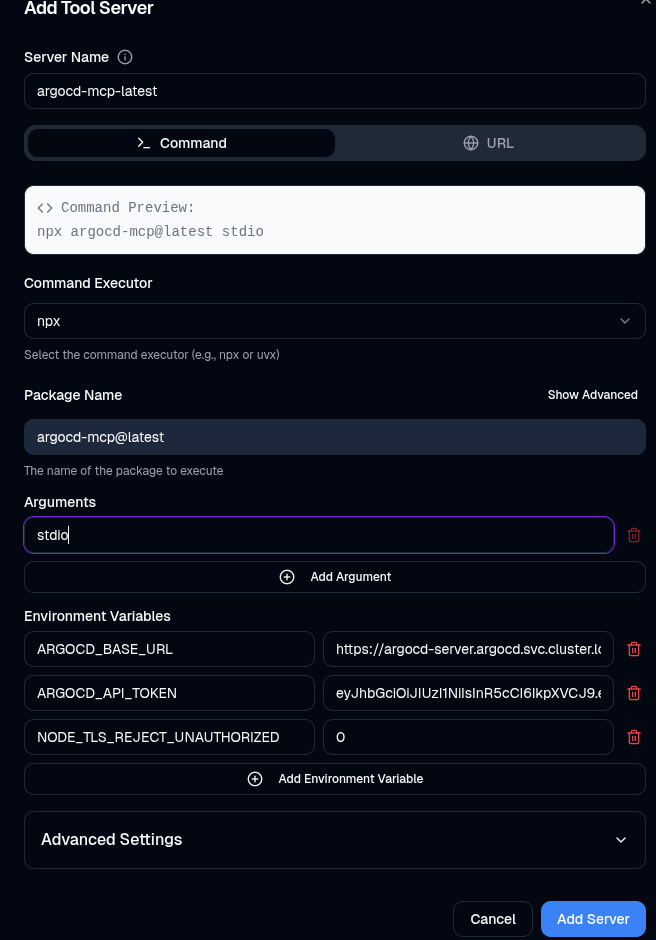
Task: Switch to the URL tab
Action: pos(489,143)
